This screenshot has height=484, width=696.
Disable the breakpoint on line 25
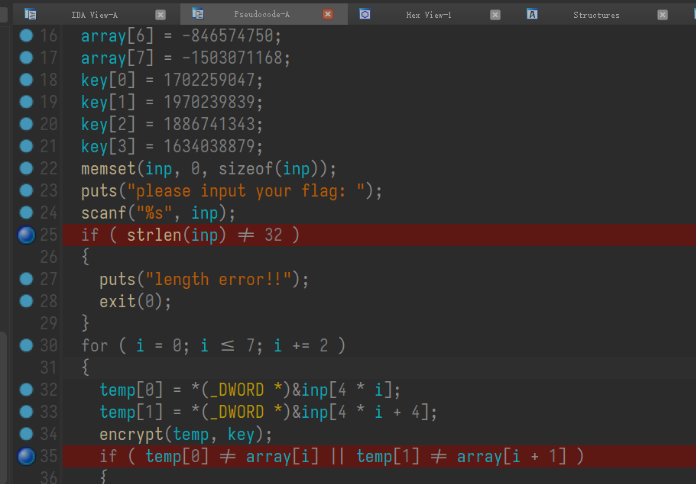tap(26, 235)
